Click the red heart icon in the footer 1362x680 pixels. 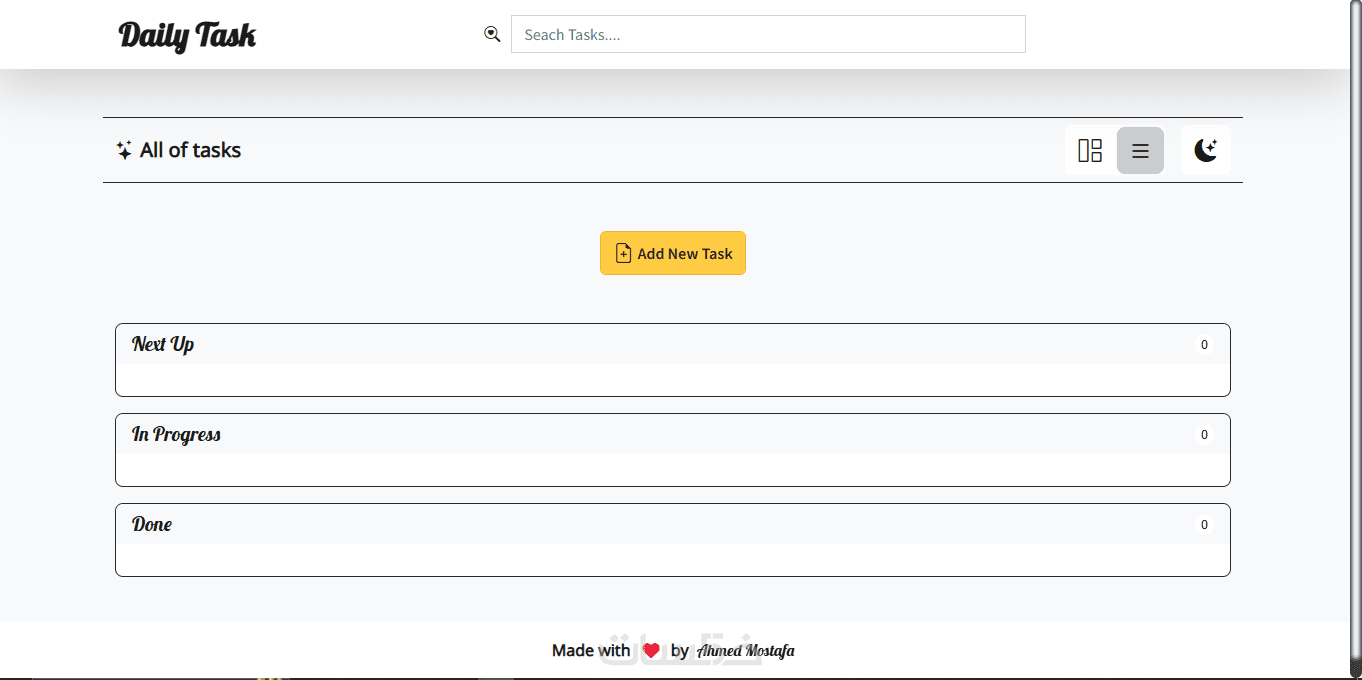click(651, 651)
